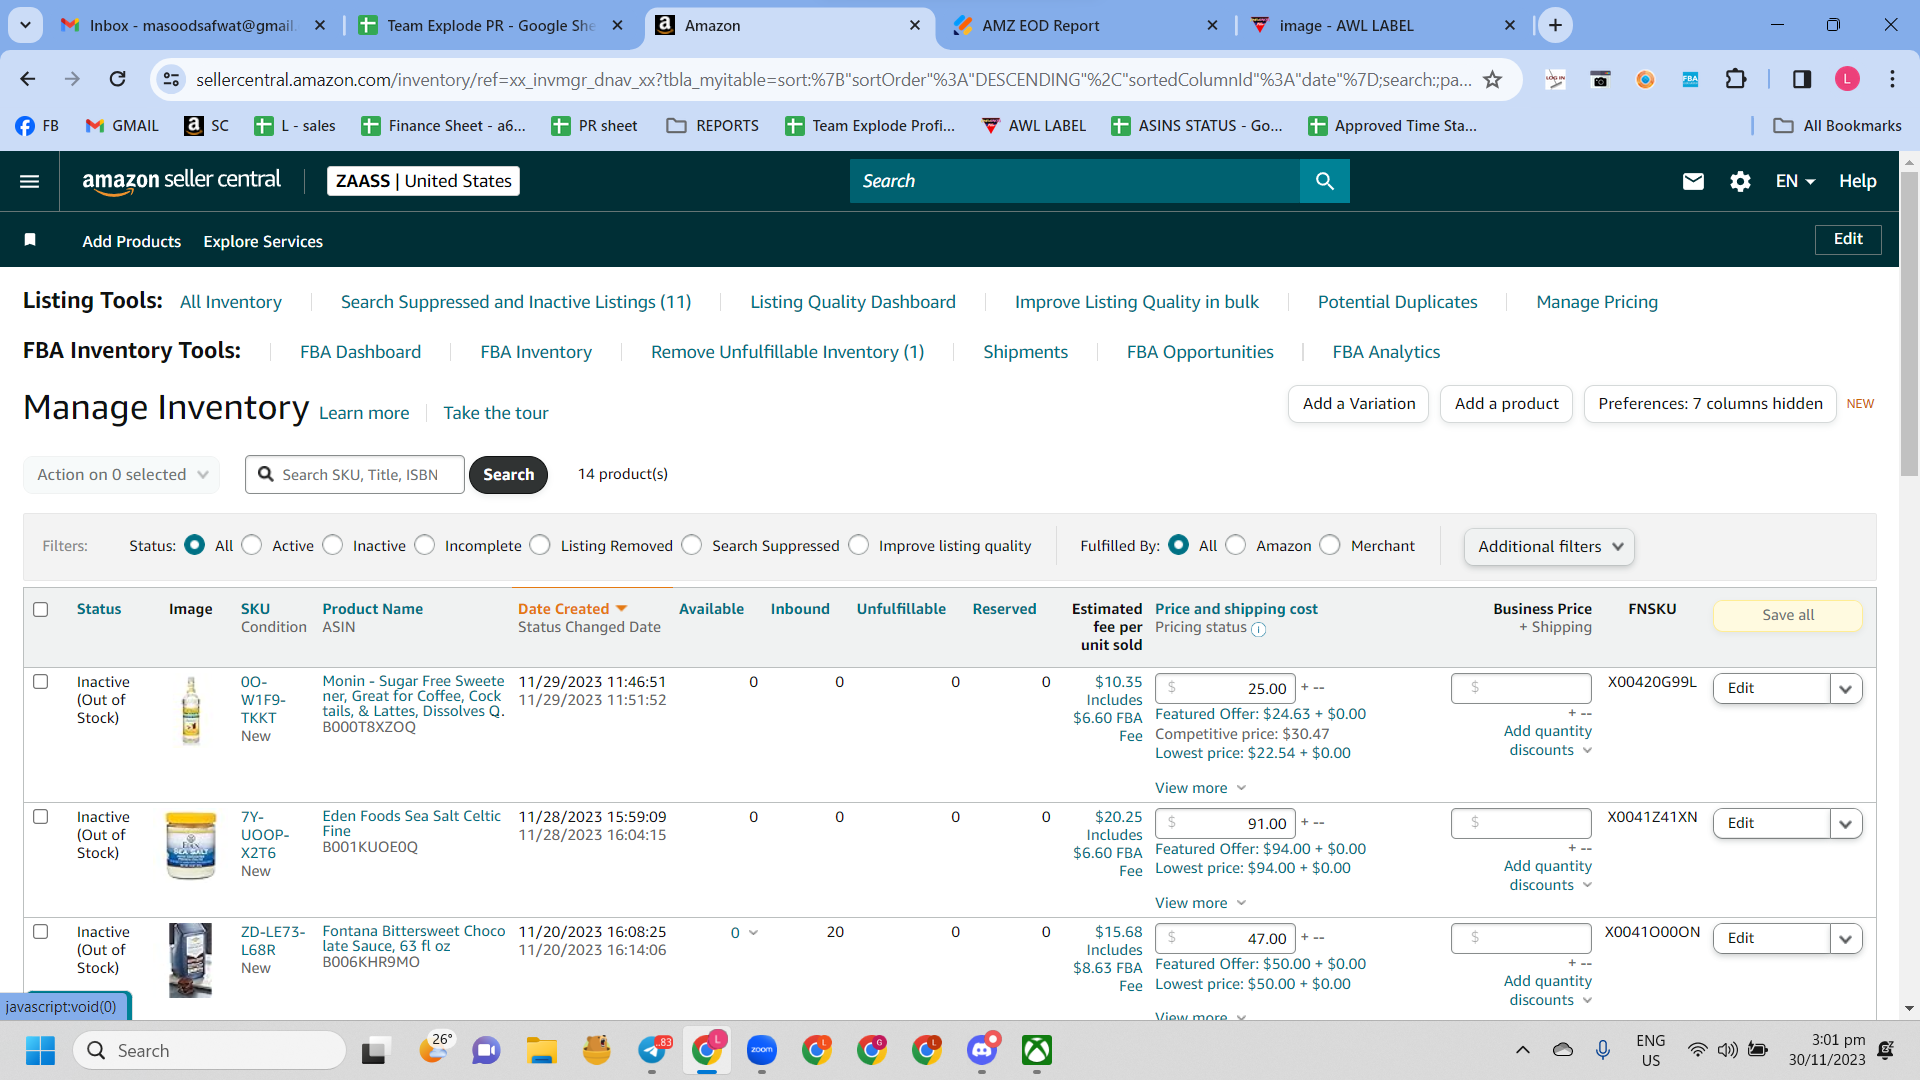Open Zoom from the taskbar
The height and width of the screenshot is (1080, 1920).
click(x=762, y=1050)
